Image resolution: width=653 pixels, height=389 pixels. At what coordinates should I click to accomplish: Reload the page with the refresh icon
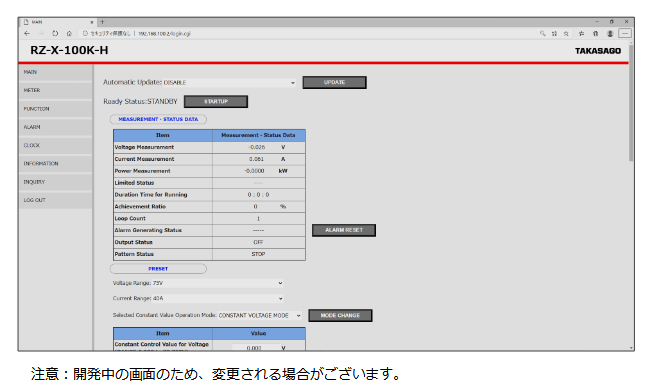55,33
